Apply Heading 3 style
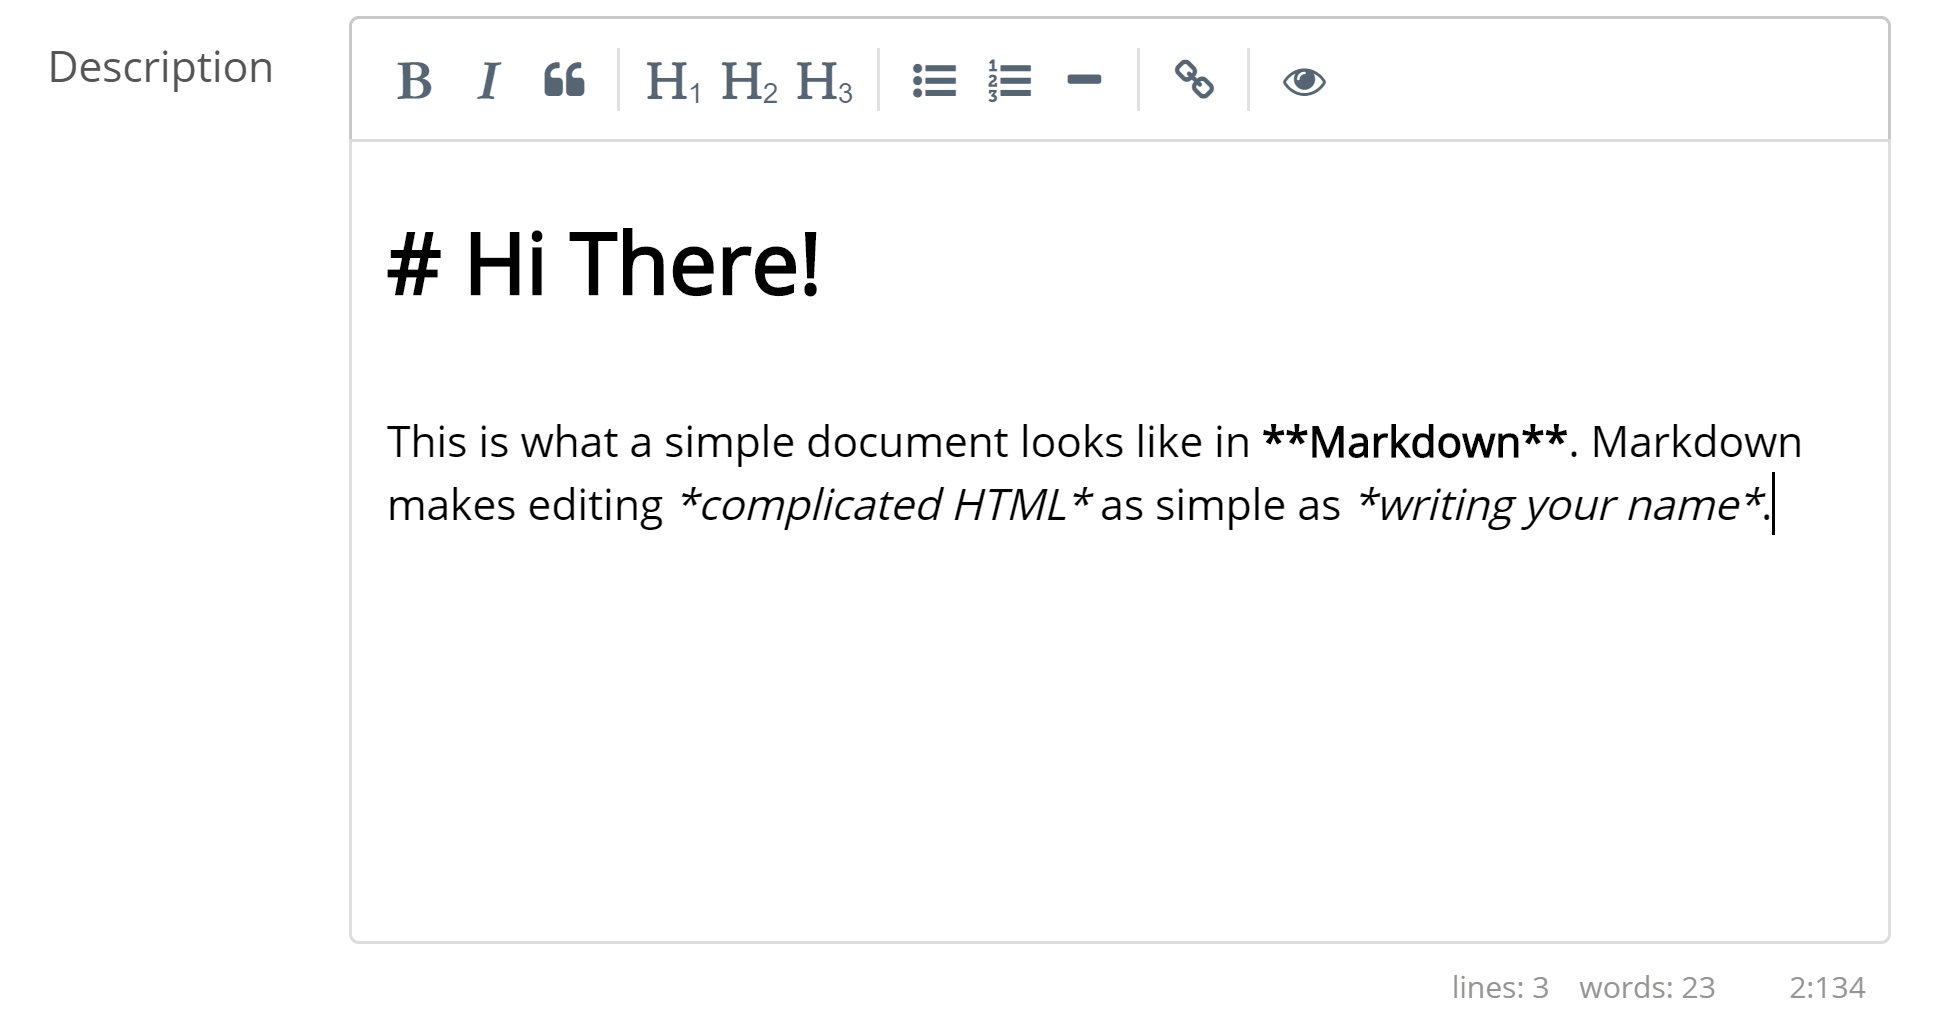Screen dimensions: 1938x1034 click(x=824, y=81)
